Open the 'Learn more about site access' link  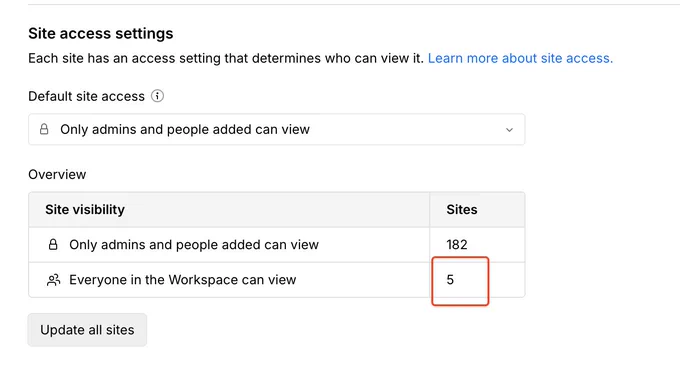(x=520, y=58)
